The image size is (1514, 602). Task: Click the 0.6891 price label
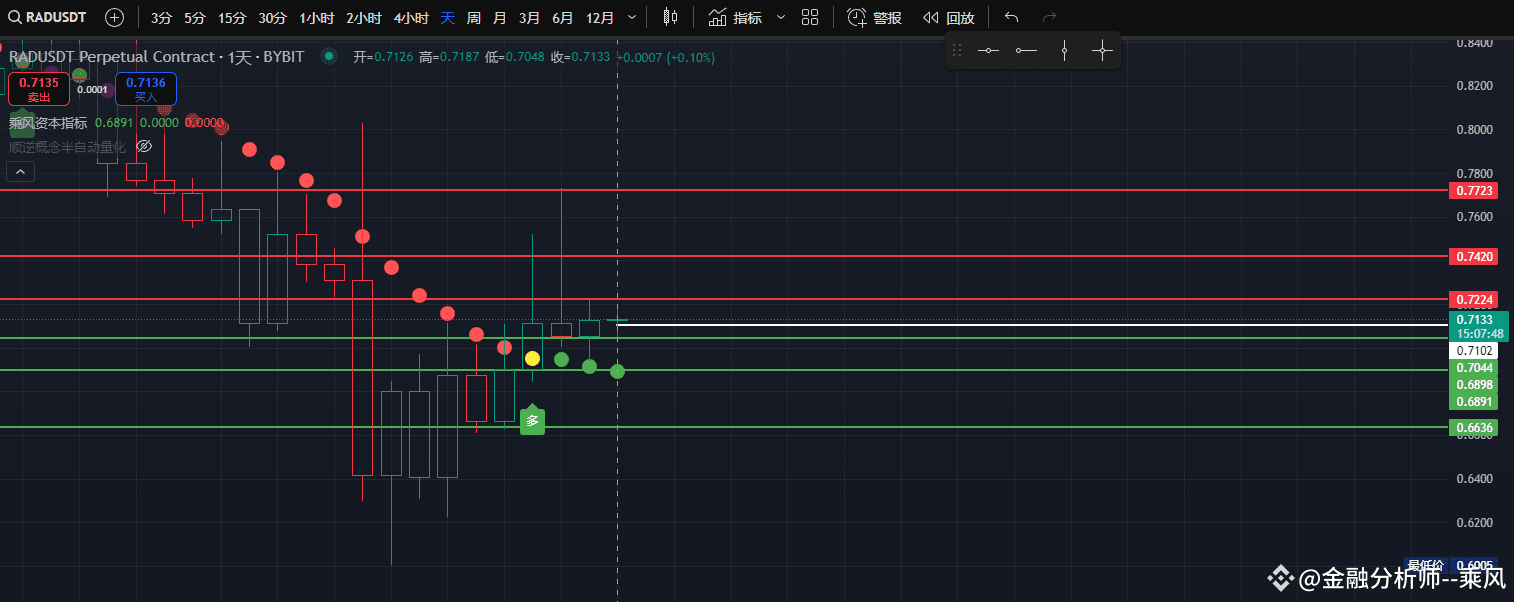[1475, 401]
